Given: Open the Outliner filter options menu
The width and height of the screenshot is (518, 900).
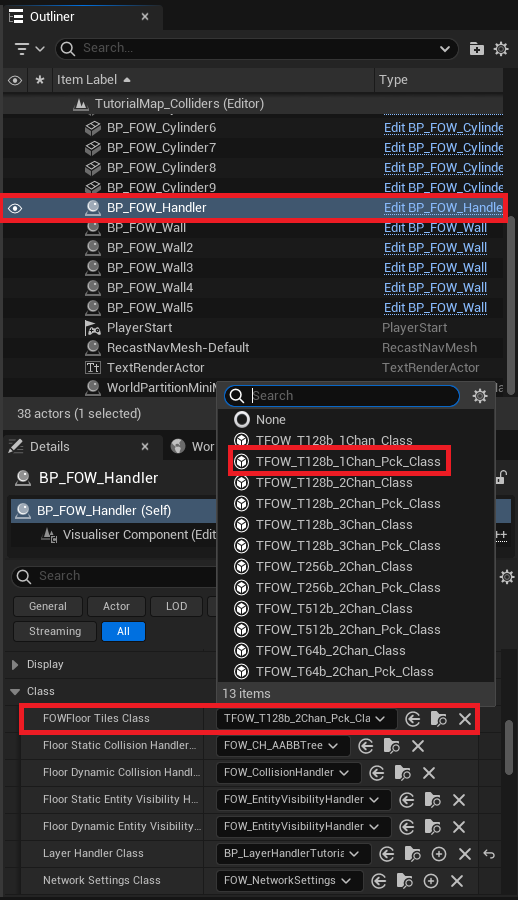Looking at the screenshot, I should tap(29, 49).
